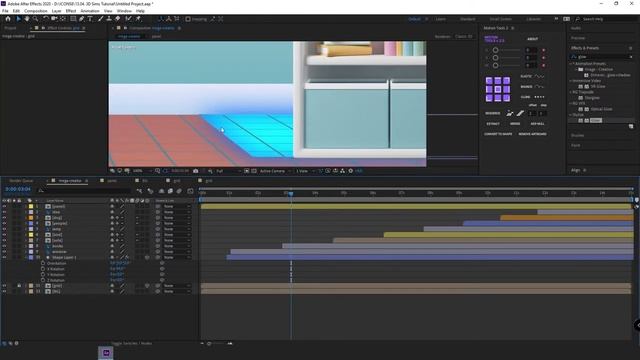Click CONVERT TO SHAPE button
The width and height of the screenshot is (640, 360).
498,134
